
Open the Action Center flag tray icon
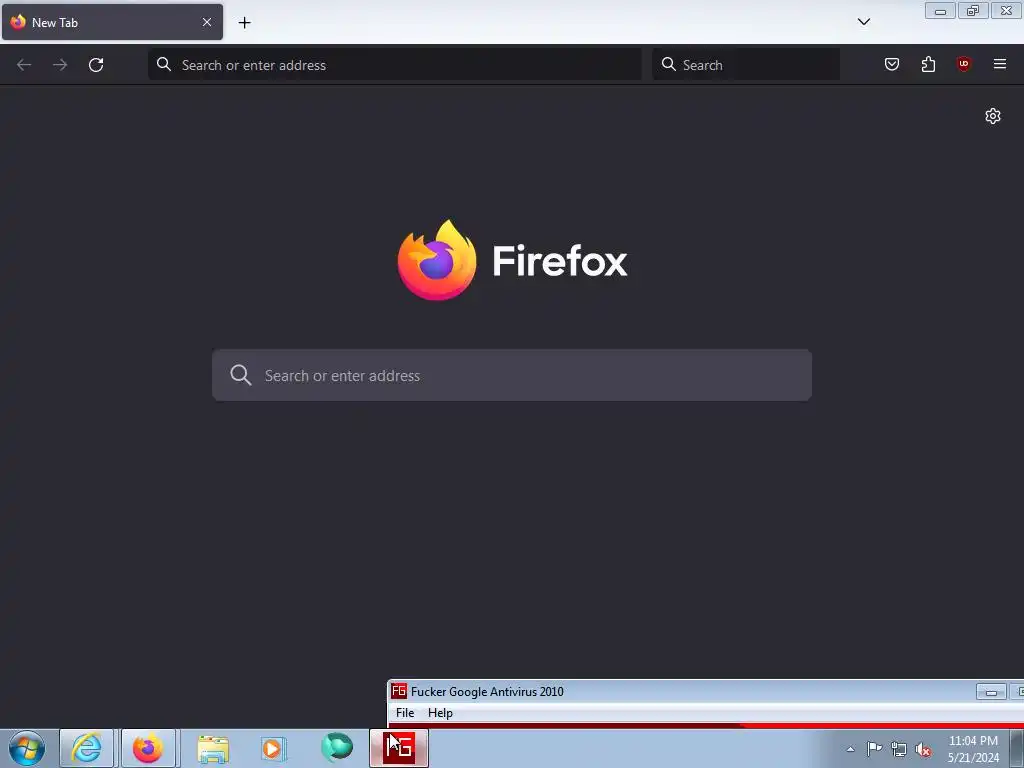[x=874, y=749]
